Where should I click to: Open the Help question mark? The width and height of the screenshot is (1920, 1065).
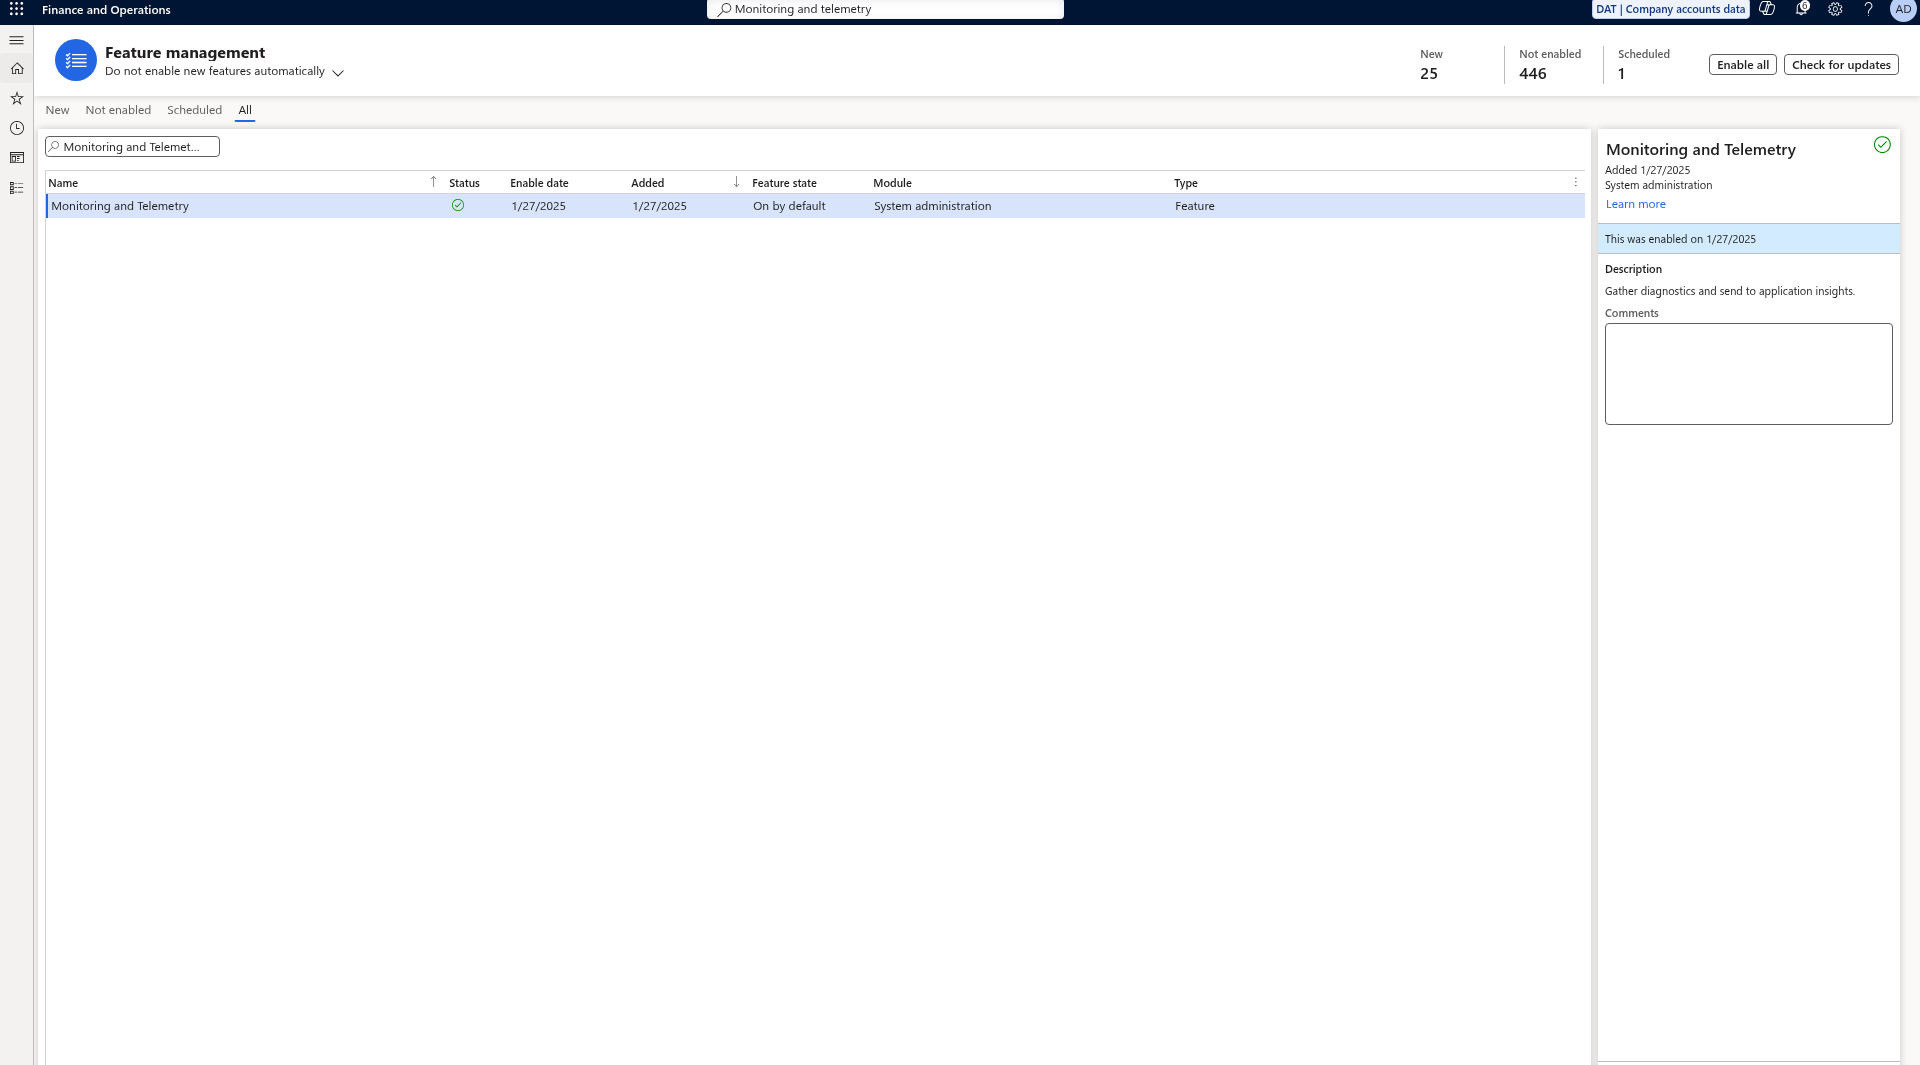click(x=1868, y=9)
